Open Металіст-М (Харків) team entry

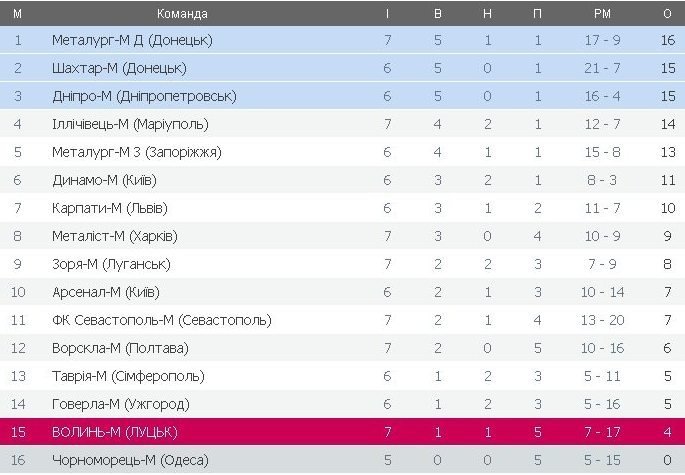tap(115, 236)
